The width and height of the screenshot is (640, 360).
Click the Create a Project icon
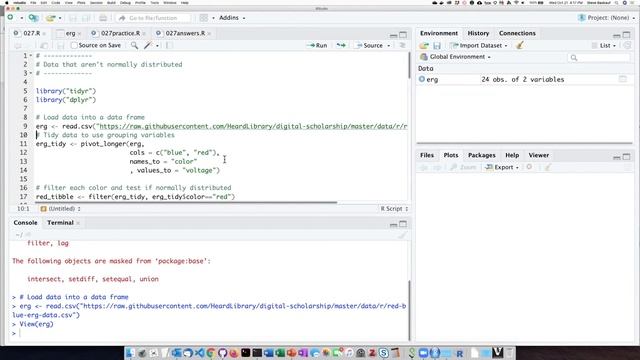pyautogui.click(x=33, y=18)
